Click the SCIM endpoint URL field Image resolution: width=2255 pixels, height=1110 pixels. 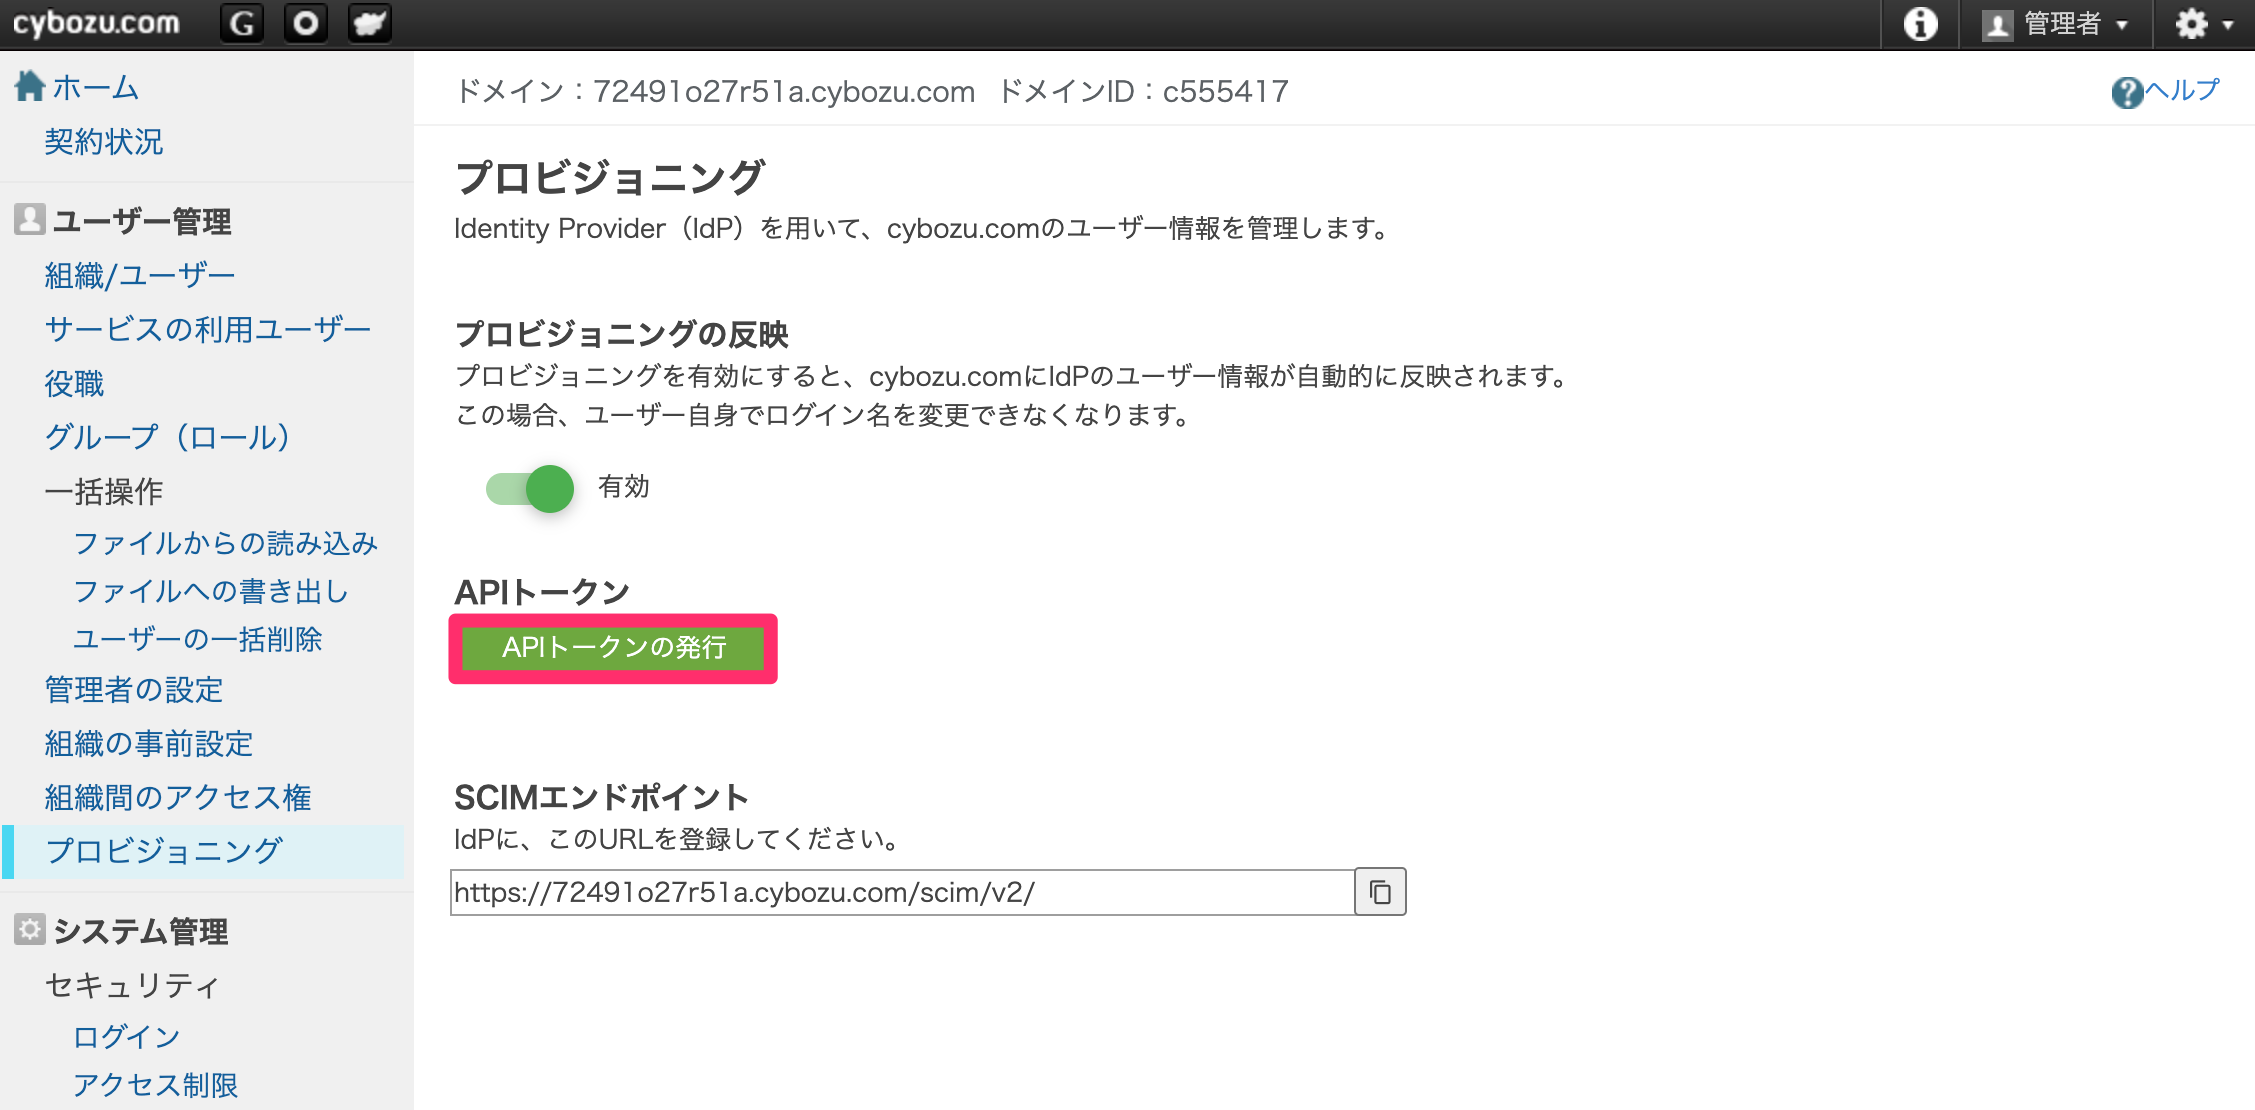(903, 892)
